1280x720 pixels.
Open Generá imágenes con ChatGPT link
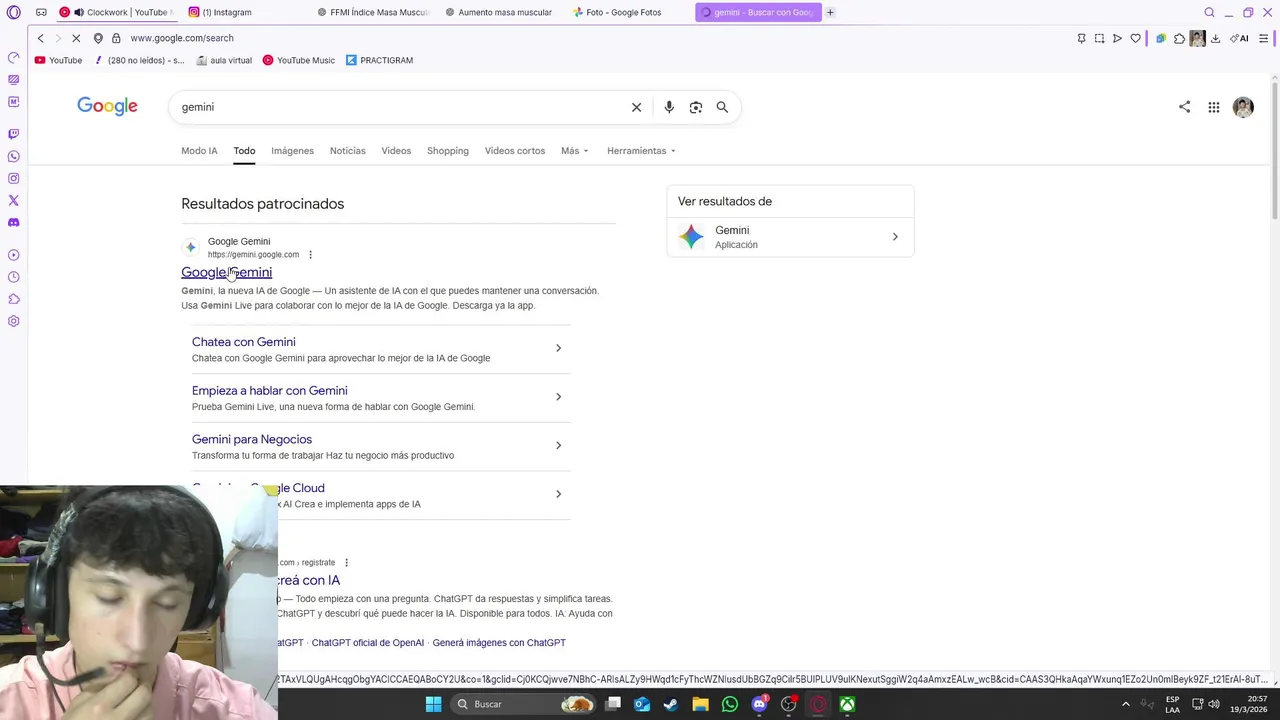[x=499, y=643]
